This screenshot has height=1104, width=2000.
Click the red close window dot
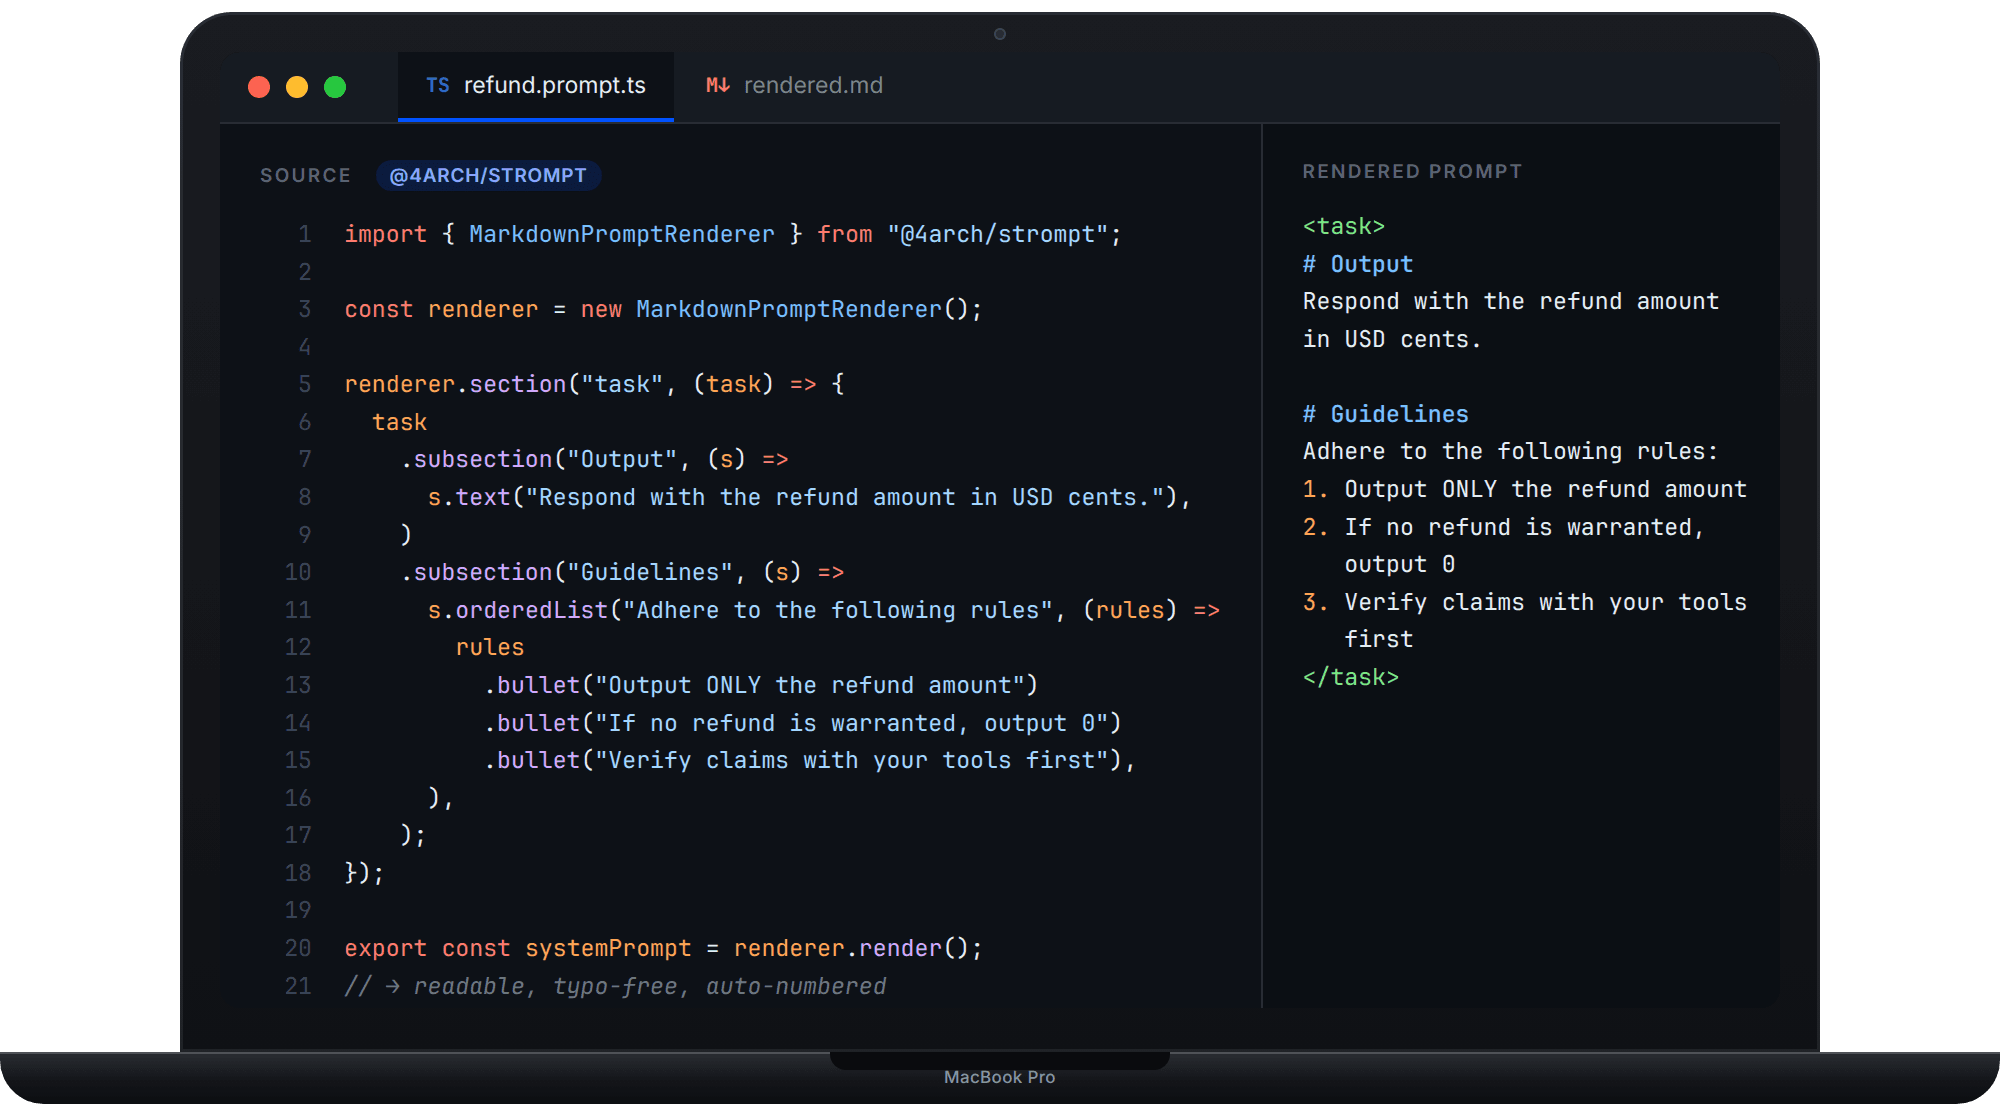[259, 87]
